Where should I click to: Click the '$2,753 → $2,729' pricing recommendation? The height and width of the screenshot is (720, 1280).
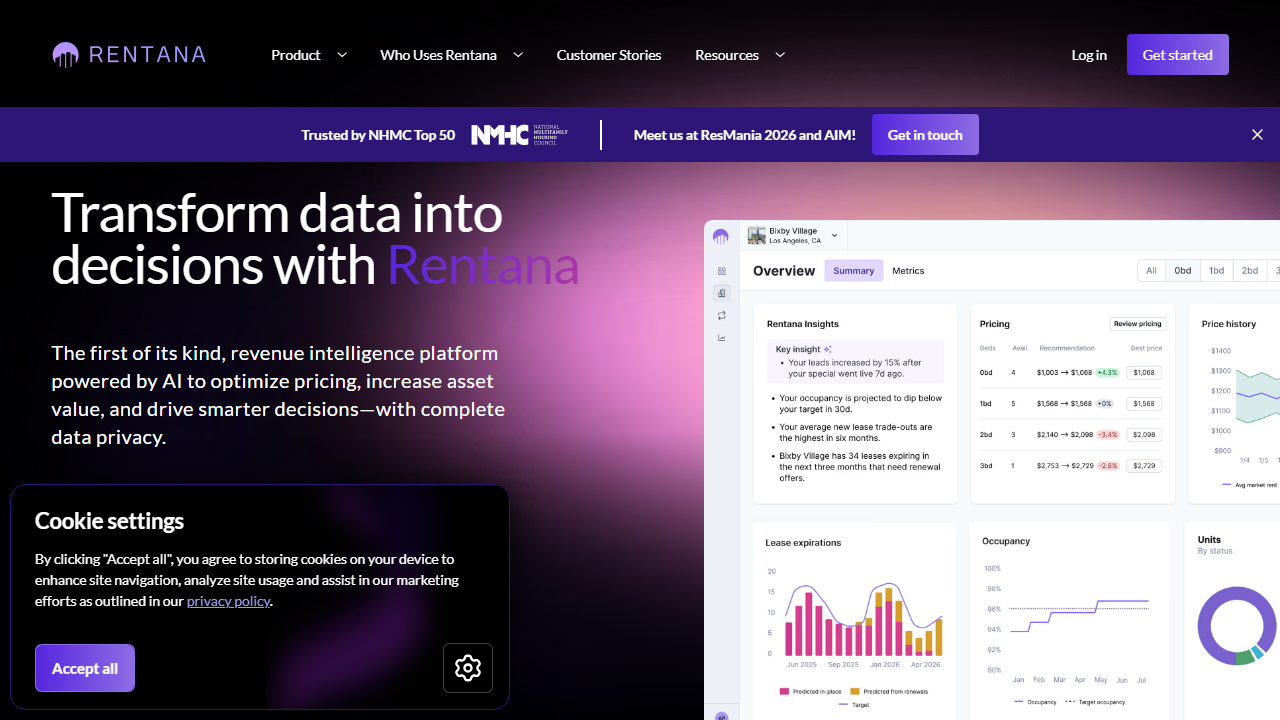click(1064, 466)
